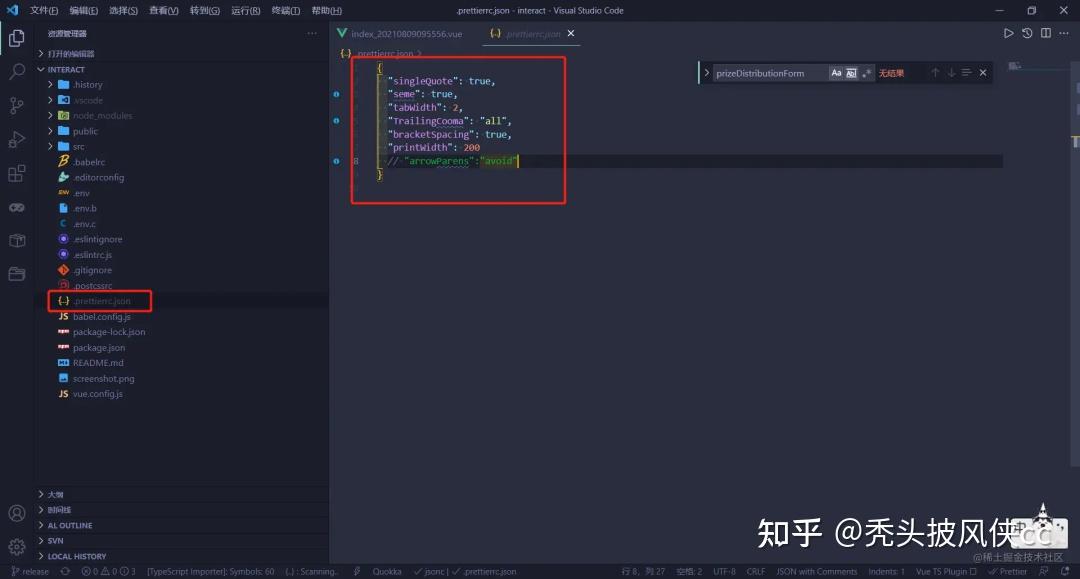
Task: Open the Explorer view in activity bar
Action: pyautogui.click(x=17, y=37)
